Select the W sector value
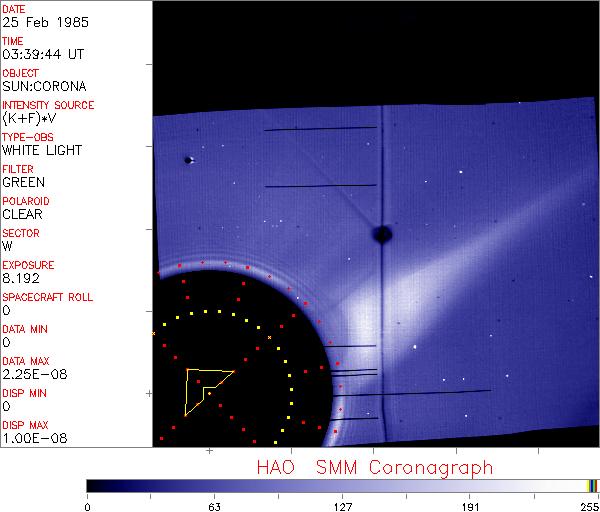Viewport: 600px width, 512px height. coord(7,246)
